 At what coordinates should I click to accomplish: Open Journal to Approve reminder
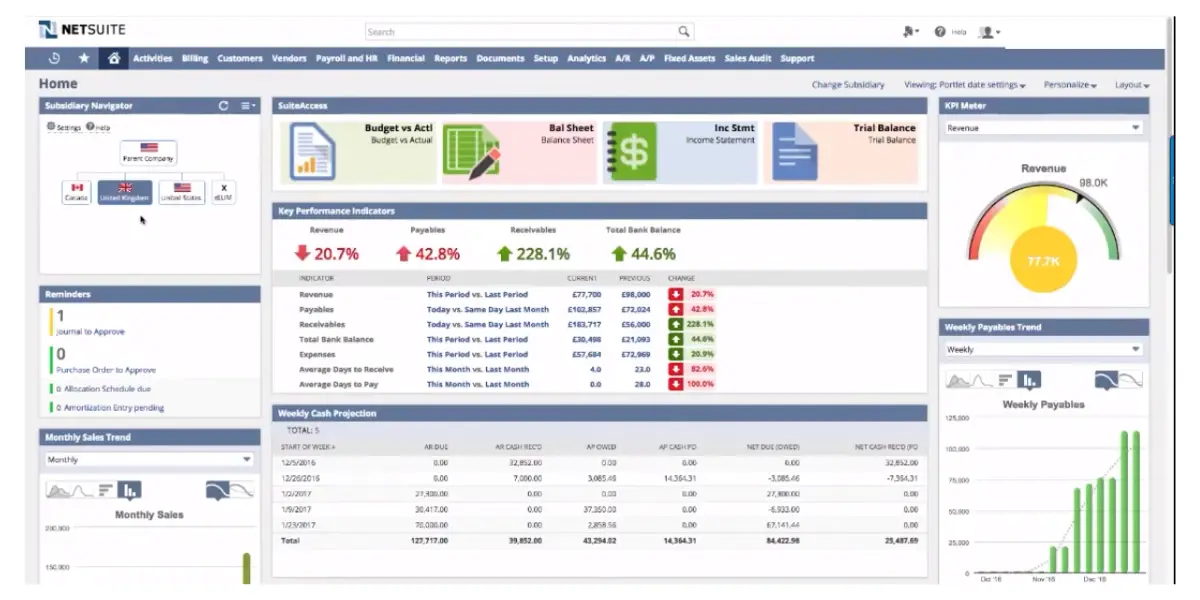90,332
